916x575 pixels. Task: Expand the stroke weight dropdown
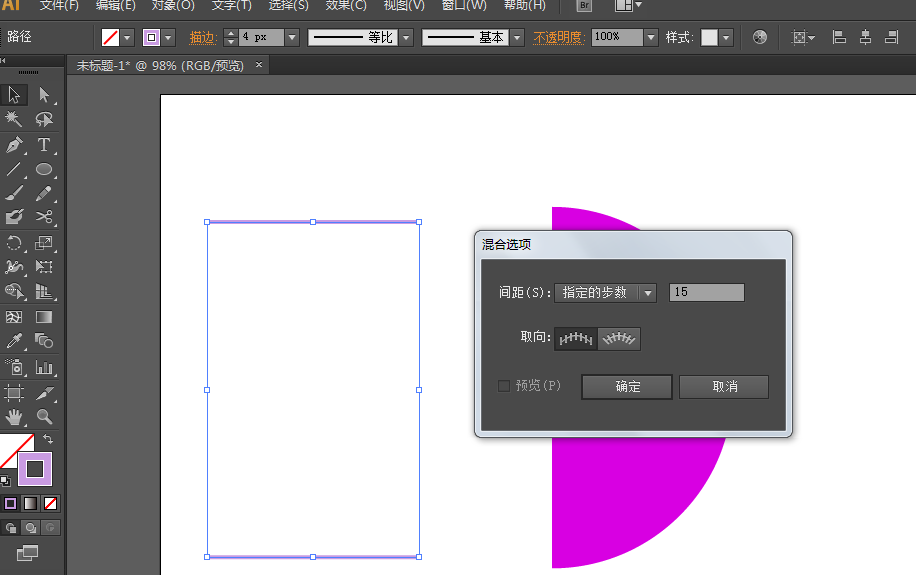[x=292, y=37]
